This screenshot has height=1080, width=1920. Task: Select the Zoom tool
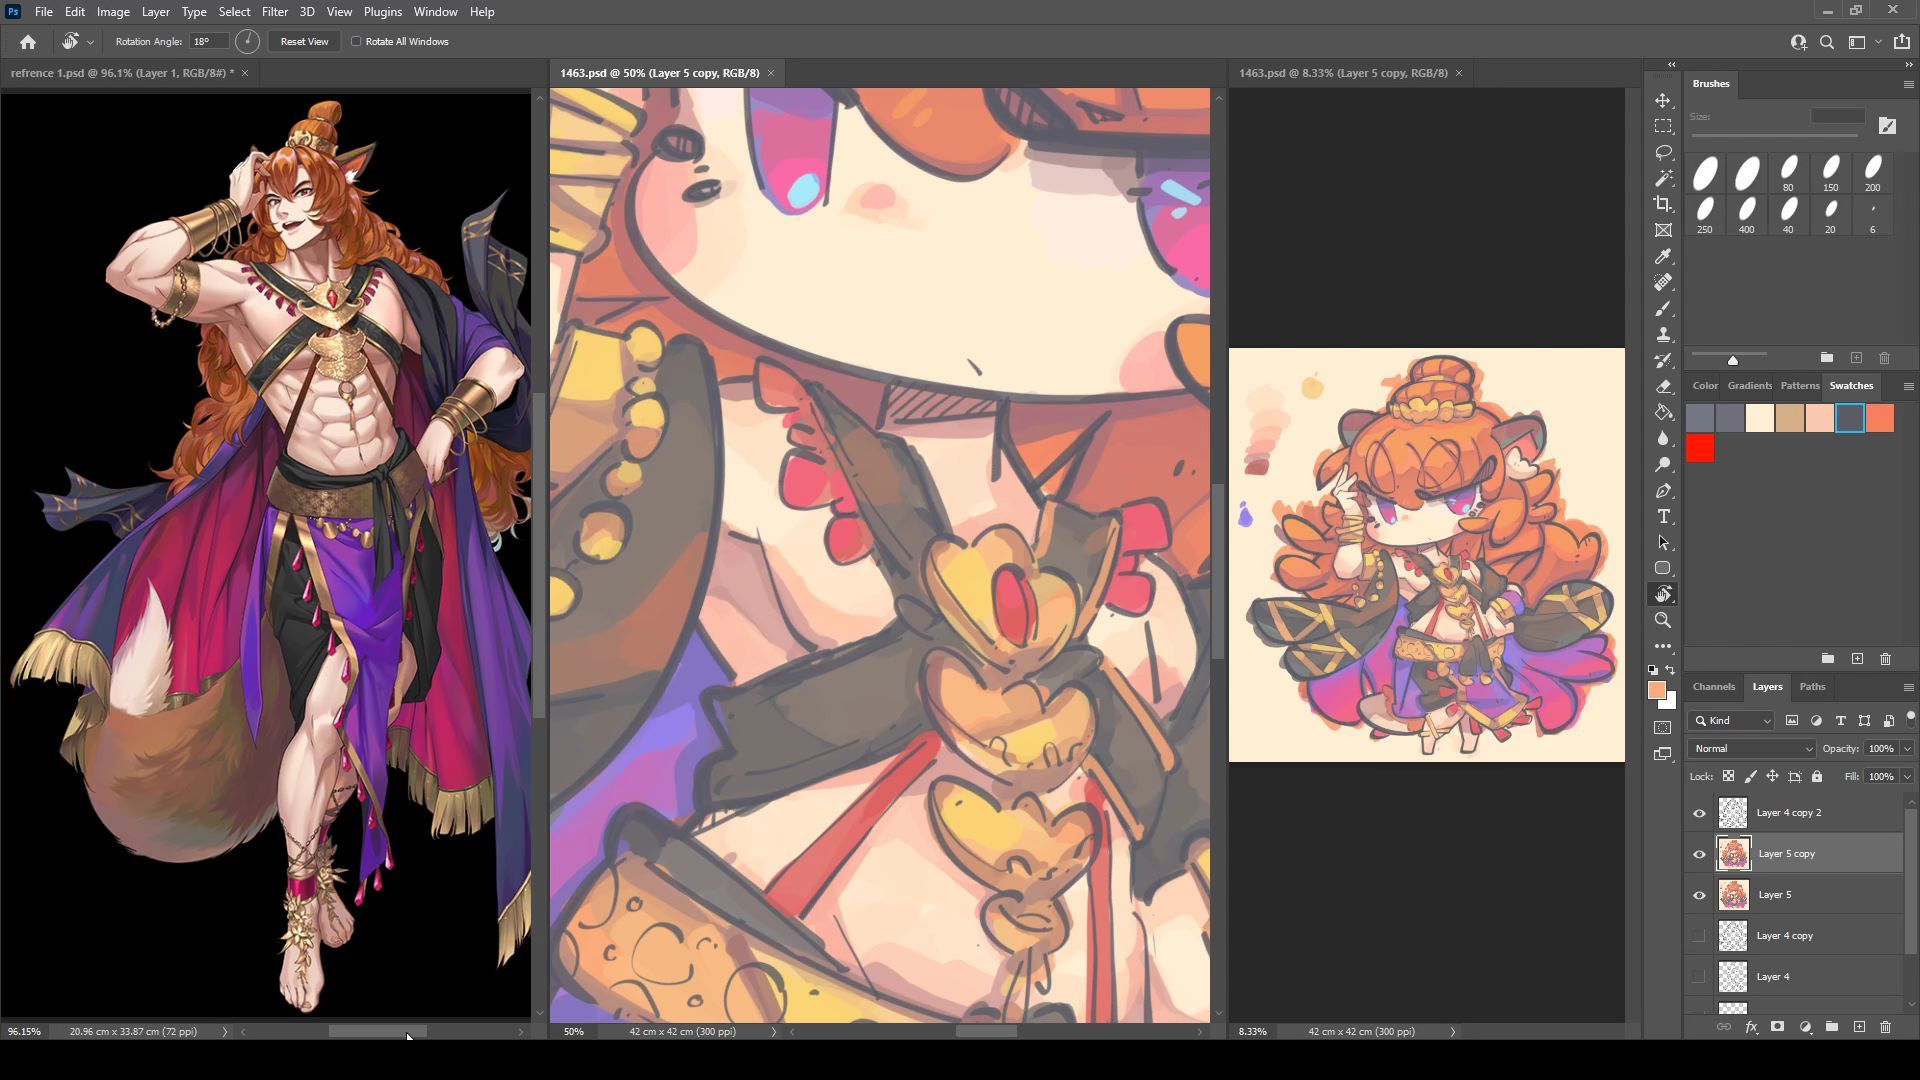(1663, 620)
